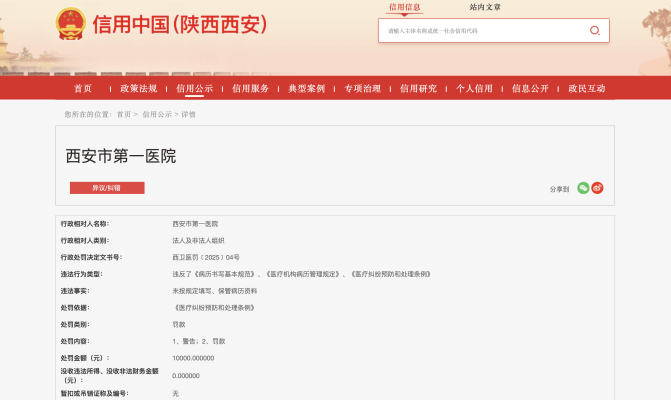Open the 信用公示 navigation item

click(x=195, y=89)
